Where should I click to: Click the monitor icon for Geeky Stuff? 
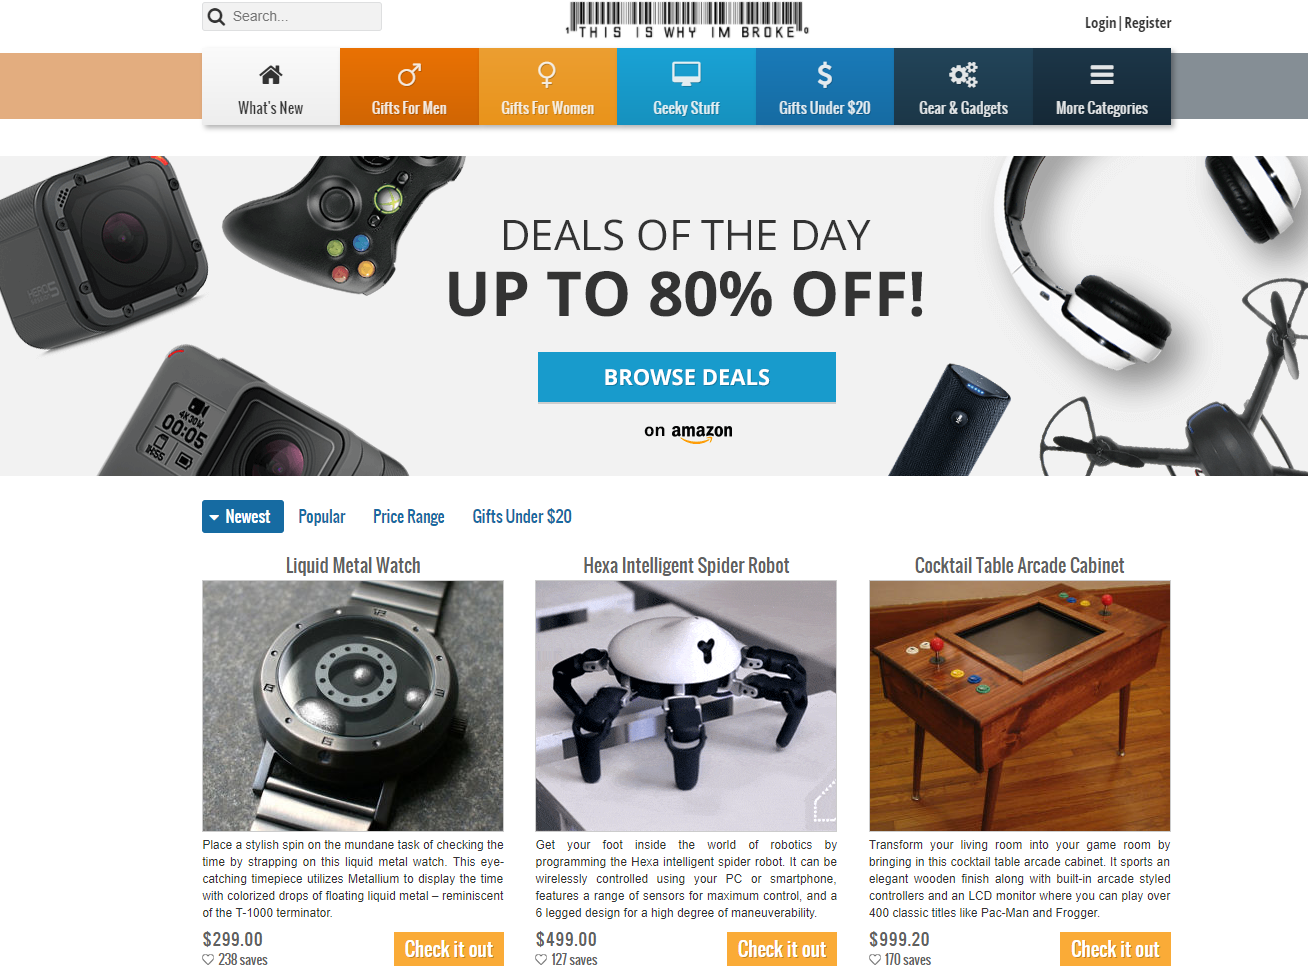pos(686,75)
